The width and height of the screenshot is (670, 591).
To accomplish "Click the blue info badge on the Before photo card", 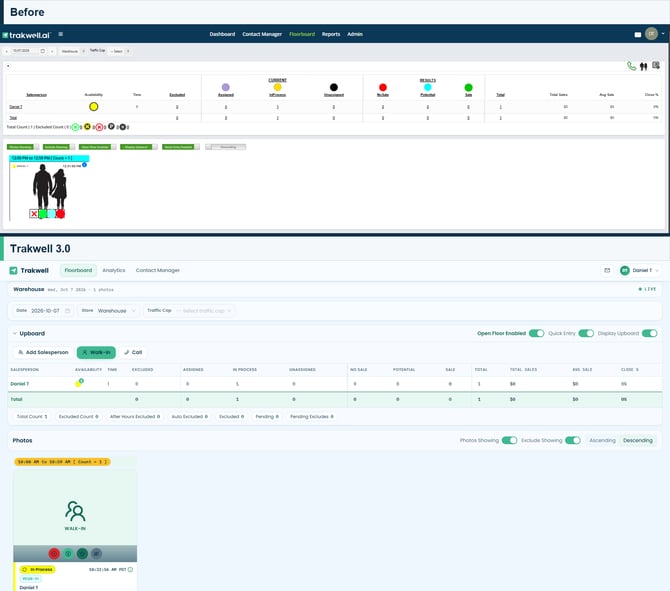I will point(85,165).
